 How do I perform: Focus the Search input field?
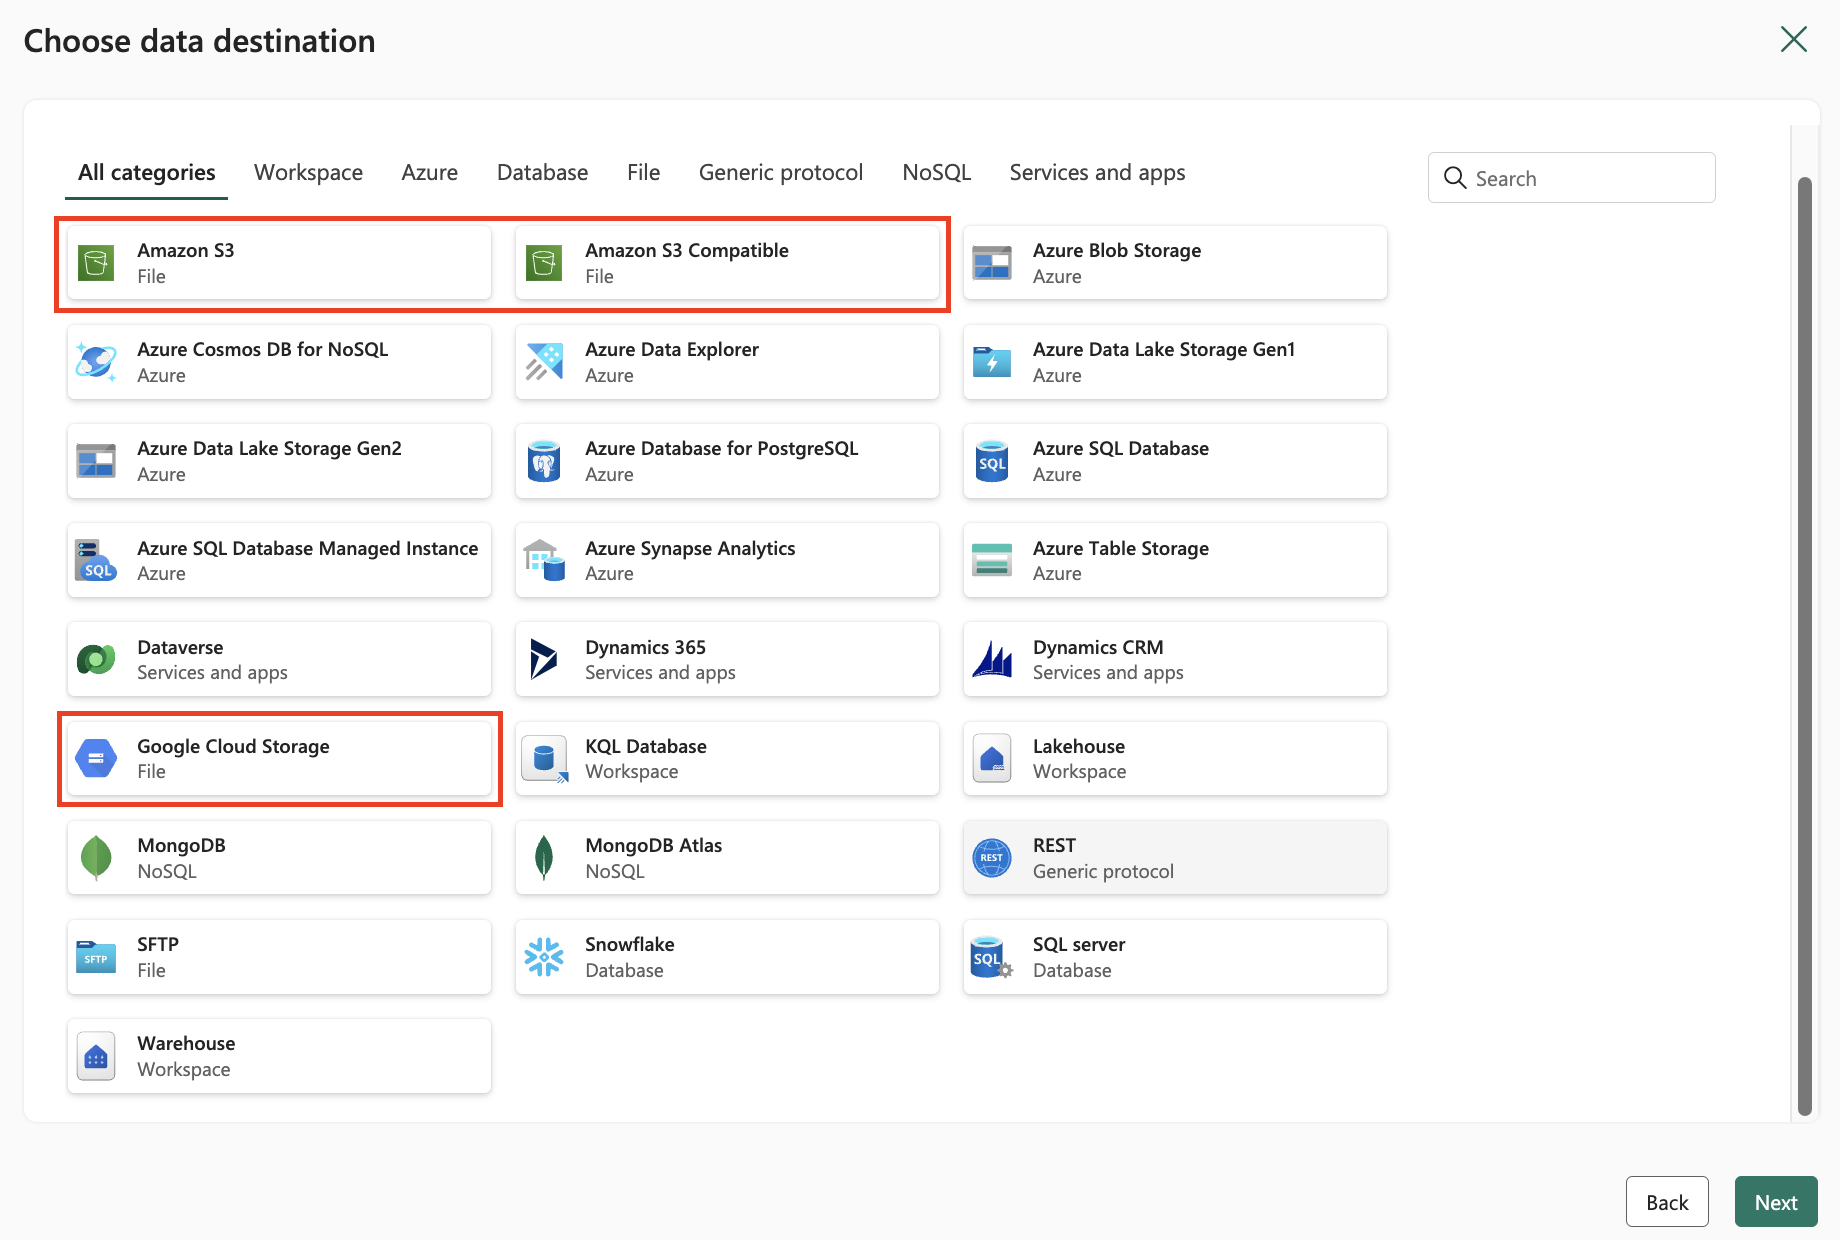coord(1572,178)
